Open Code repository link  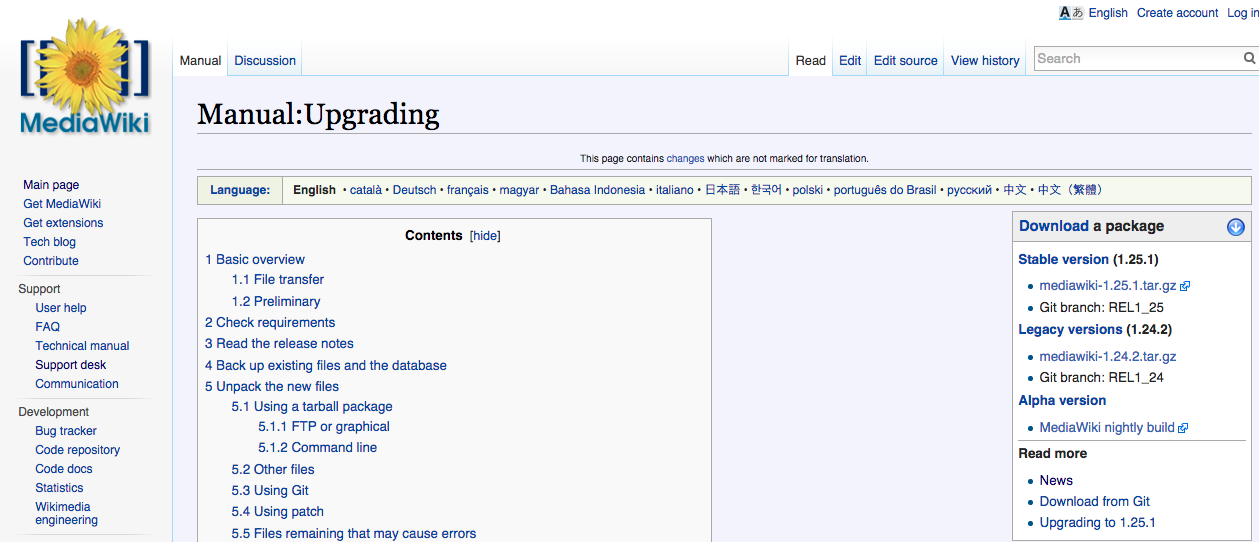coord(78,450)
